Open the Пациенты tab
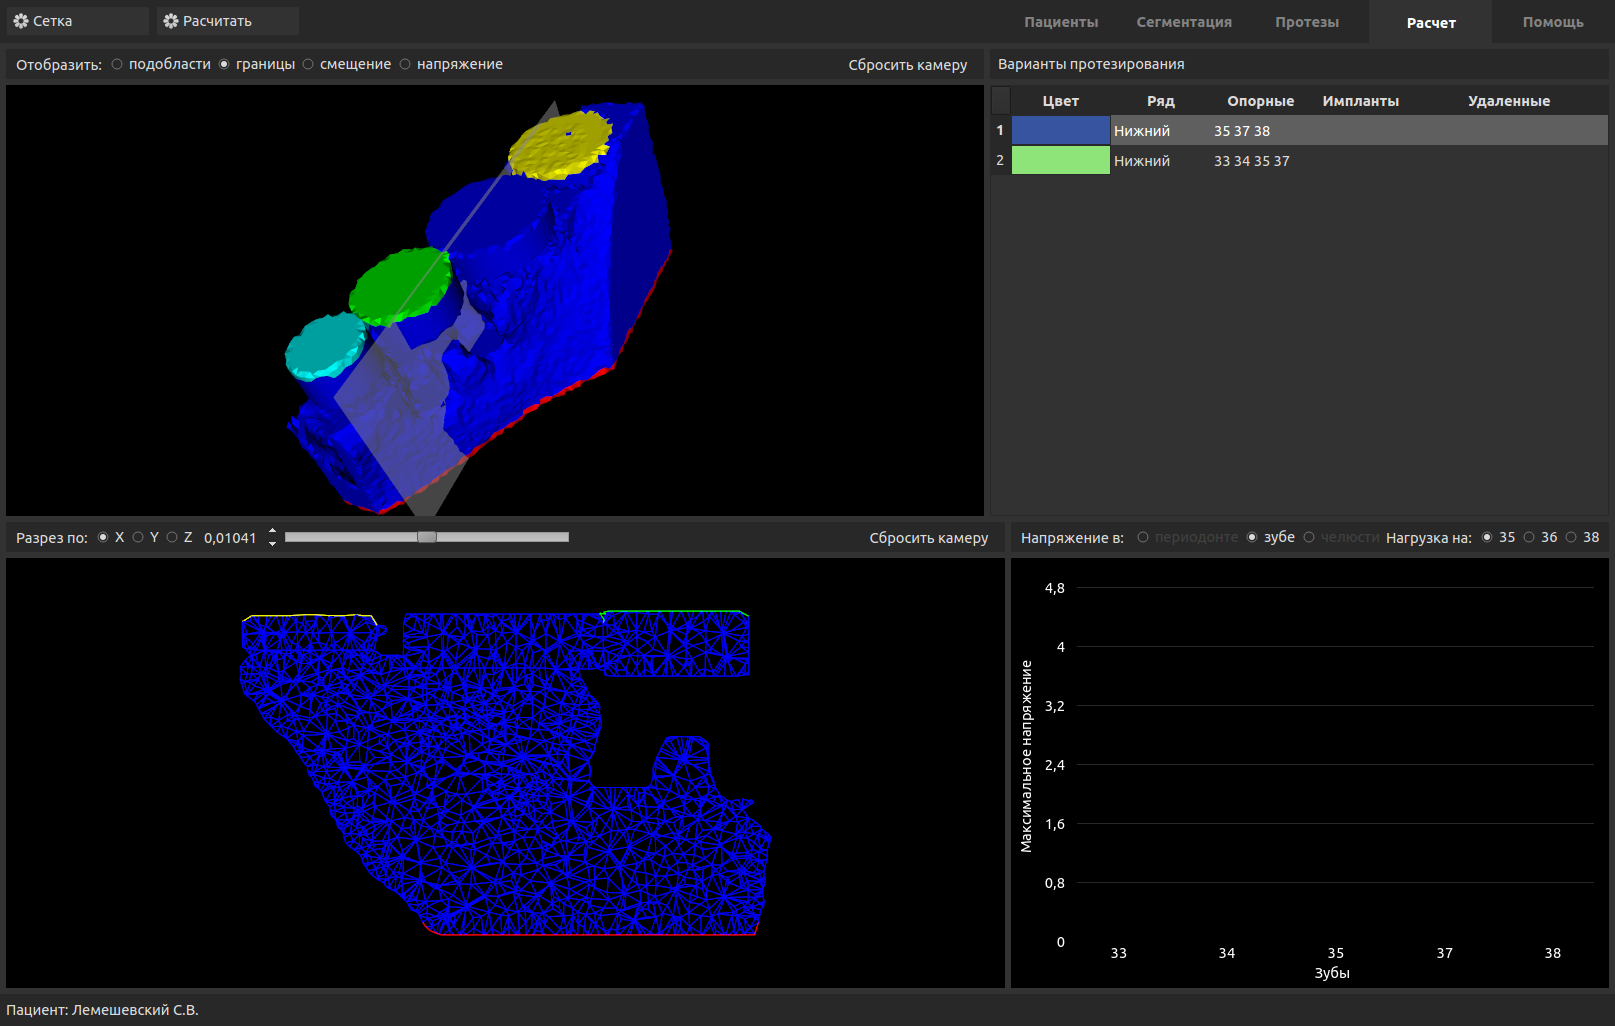The width and height of the screenshot is (1615, 1026). tap(1061, 22)
